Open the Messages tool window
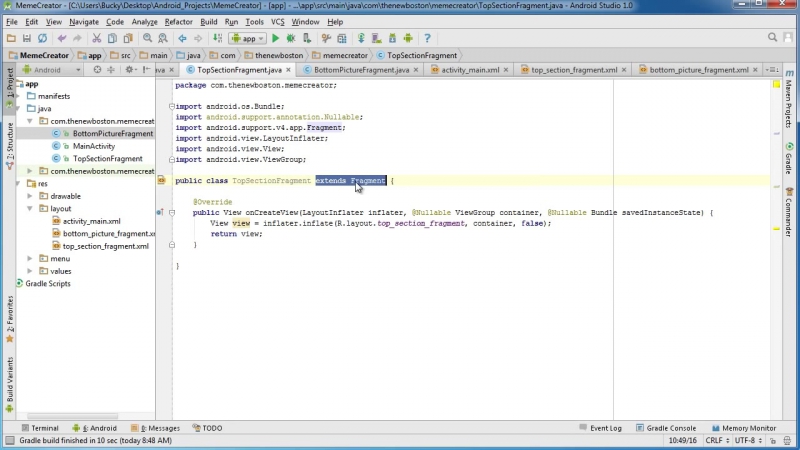 [156, 428]
